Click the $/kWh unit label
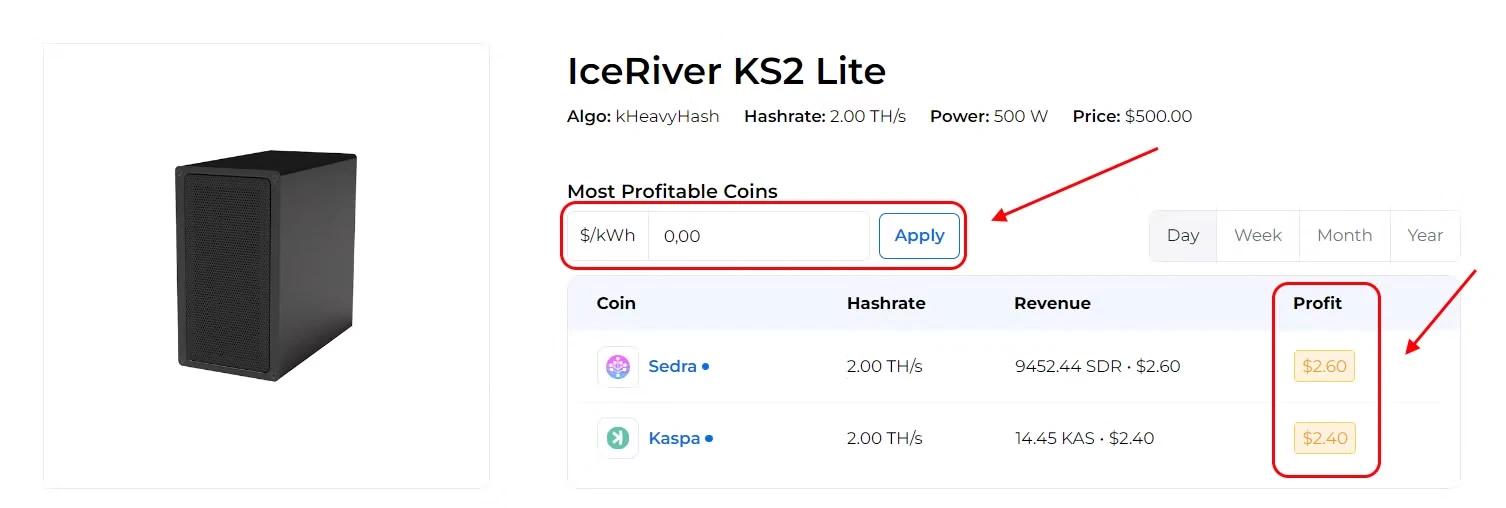 pyautogui.click(x=608, y=237)
